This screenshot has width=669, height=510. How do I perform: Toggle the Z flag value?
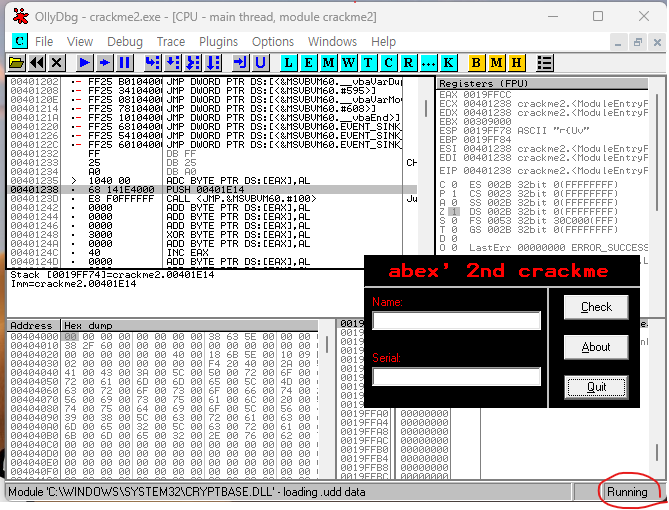(454, 212)
